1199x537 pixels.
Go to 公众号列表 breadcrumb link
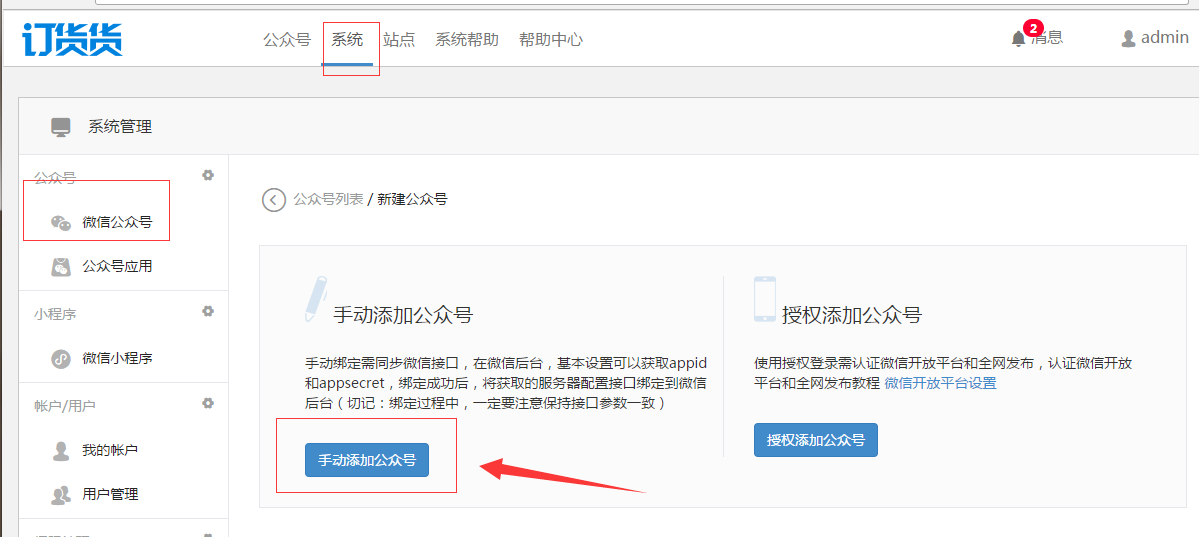329,200
